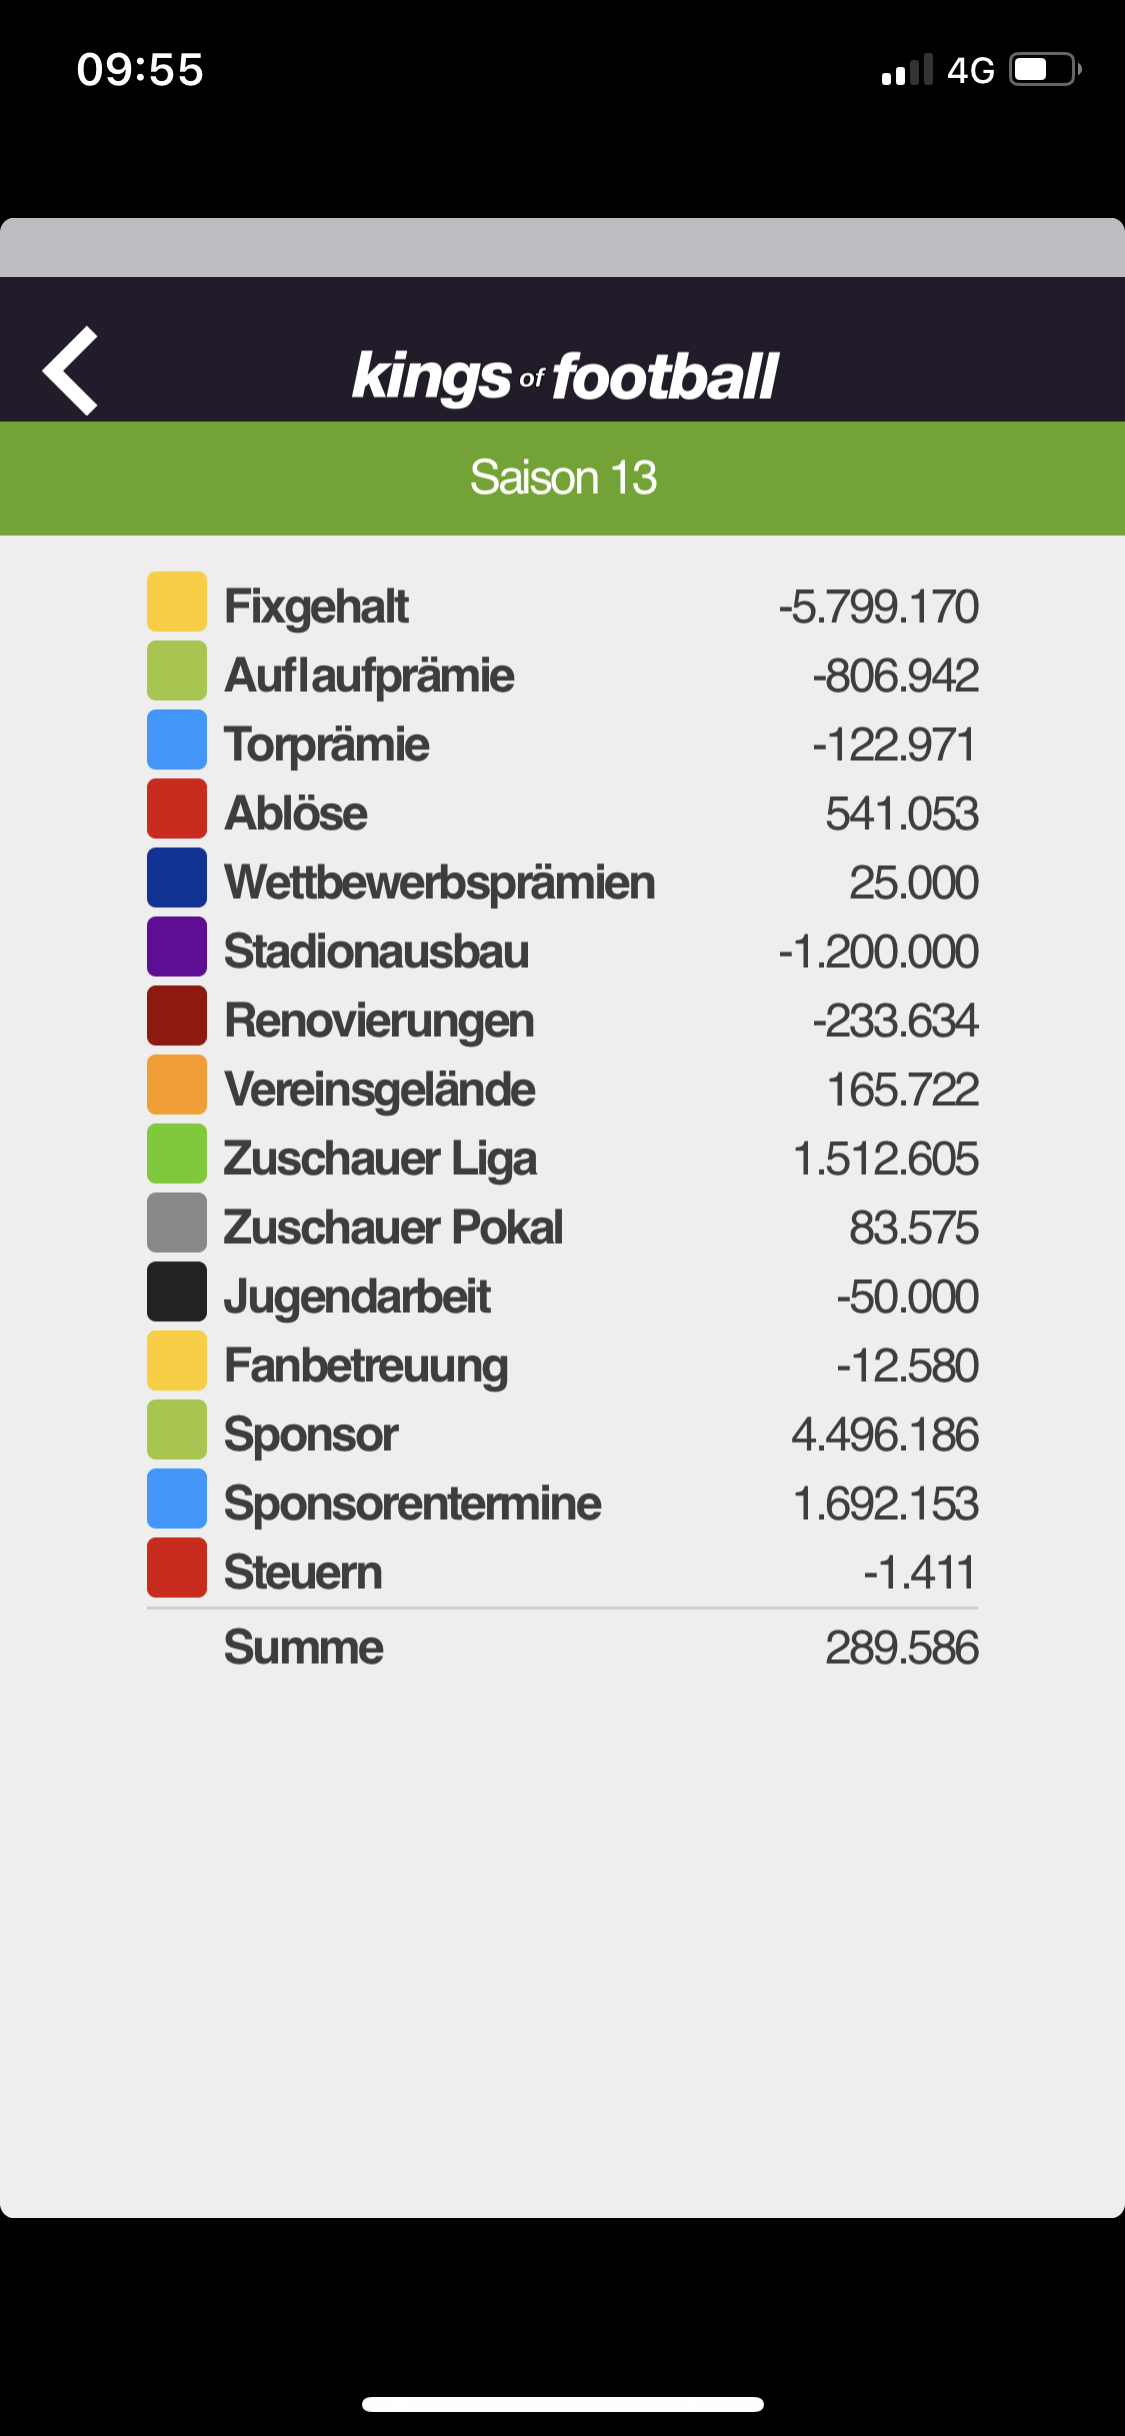Click the red Ablöse color swatch
This screenshot has width=1125, height=2436.
(x=177, y=809)
